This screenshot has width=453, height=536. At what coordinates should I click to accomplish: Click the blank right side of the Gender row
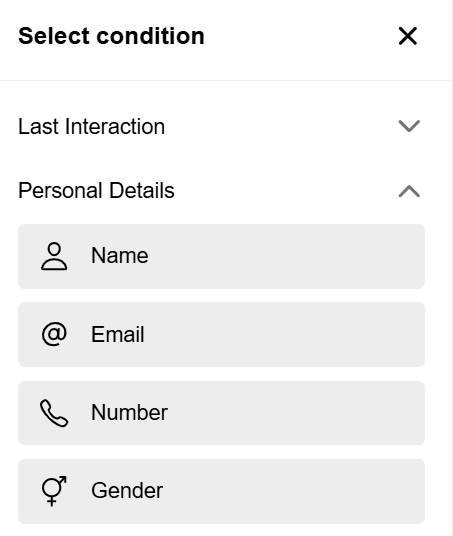[x=293, y=491]
